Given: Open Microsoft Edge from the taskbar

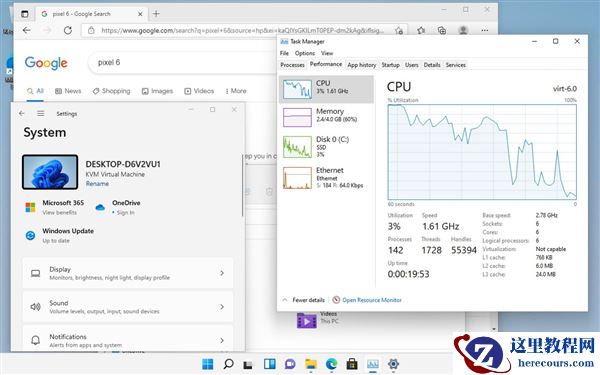Looking at the screenshot, I should tap(331, 364).
